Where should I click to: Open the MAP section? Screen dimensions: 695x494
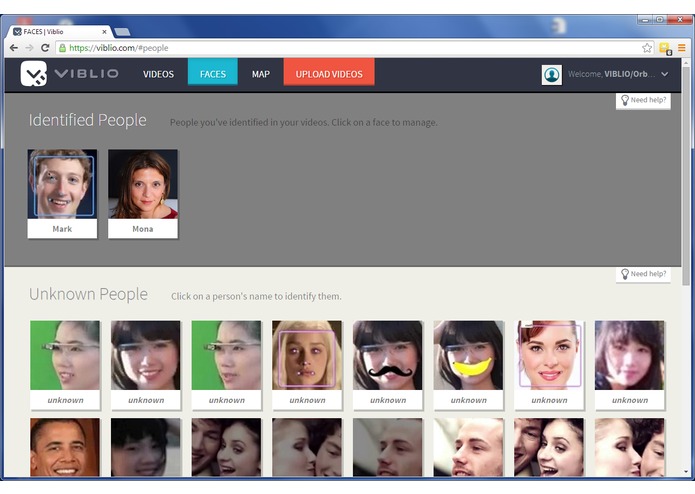pyautogui.click(x=261, y=74)
